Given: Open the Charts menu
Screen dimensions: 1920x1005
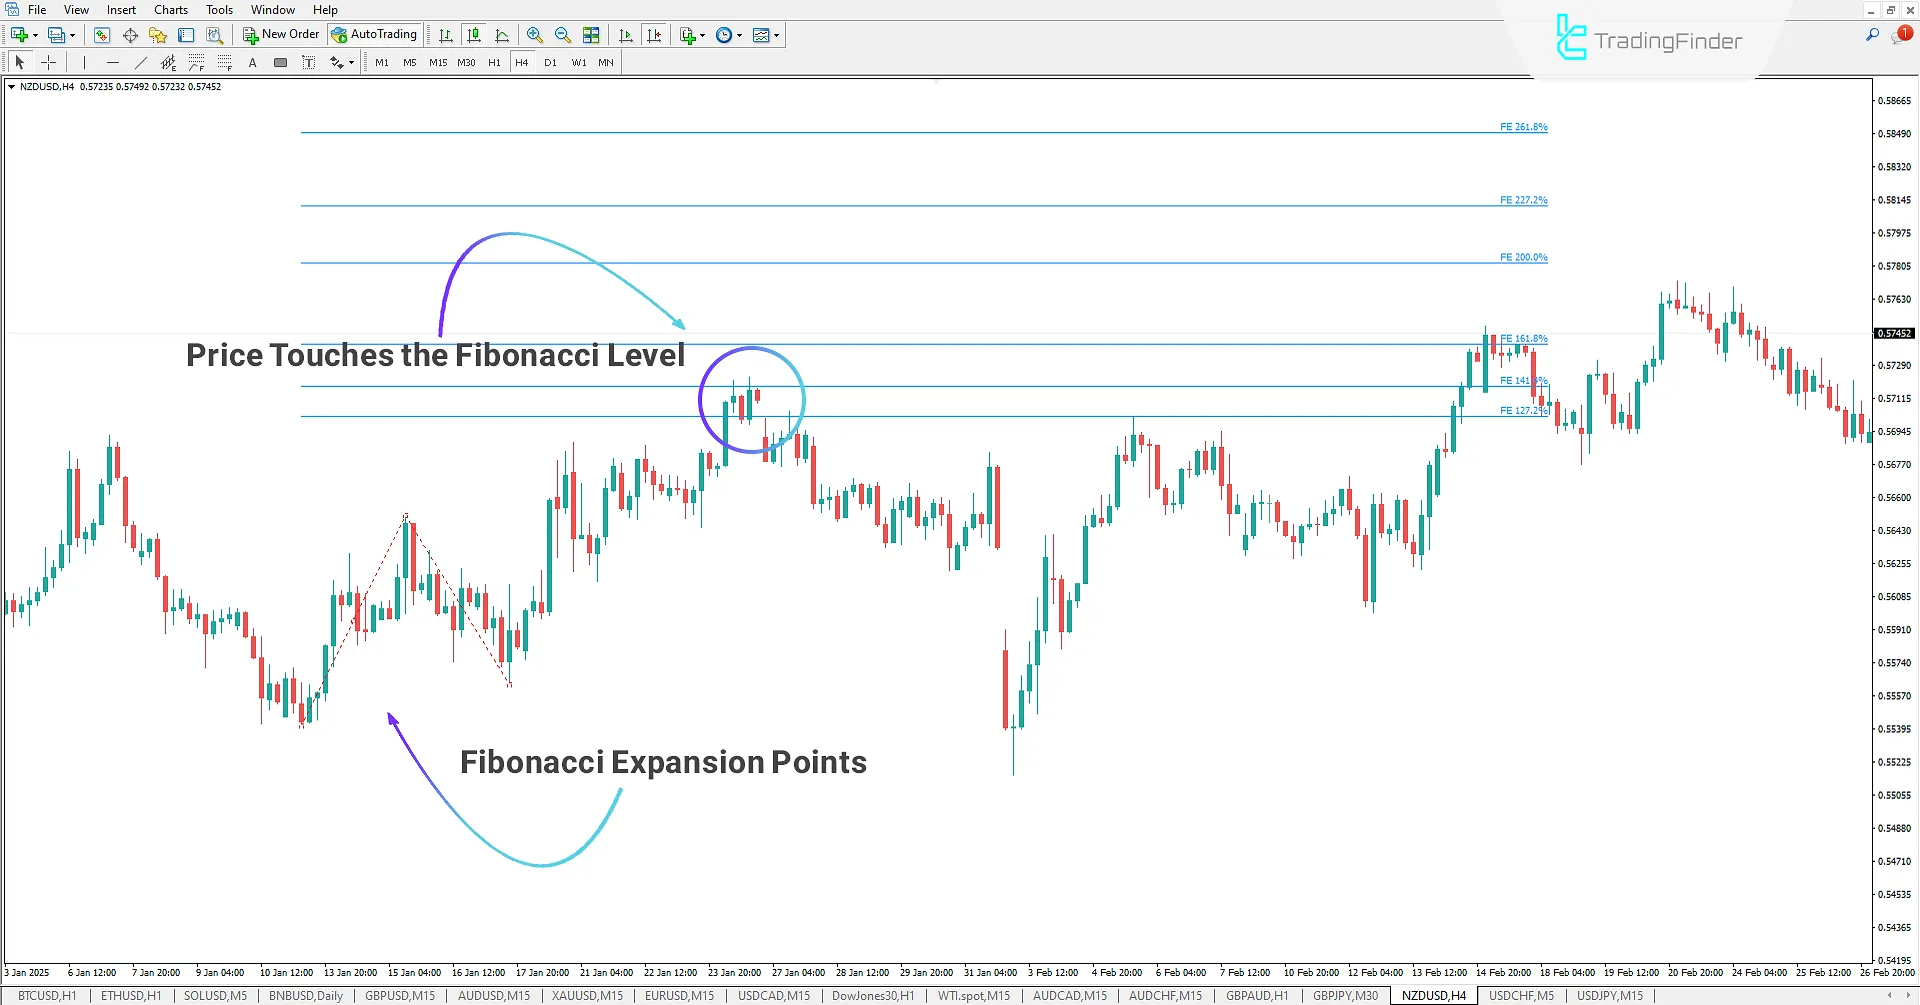Looking at the screenshot, I should click(170, 9).
